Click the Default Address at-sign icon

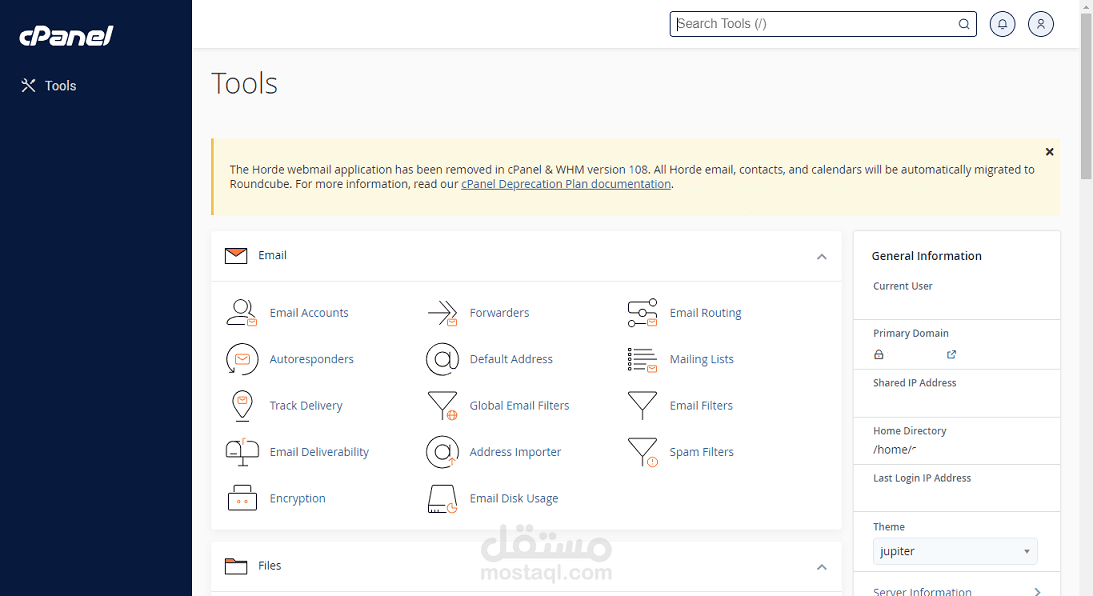[x=442, y=359]
